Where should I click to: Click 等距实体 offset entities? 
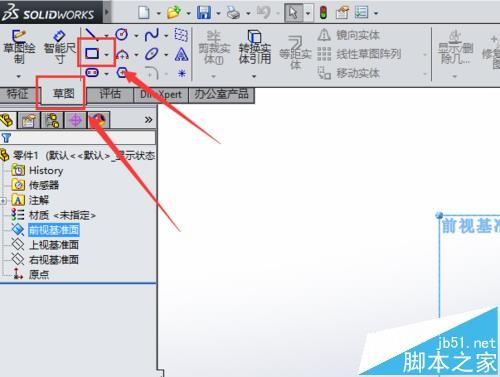click(x=295, y=52)
